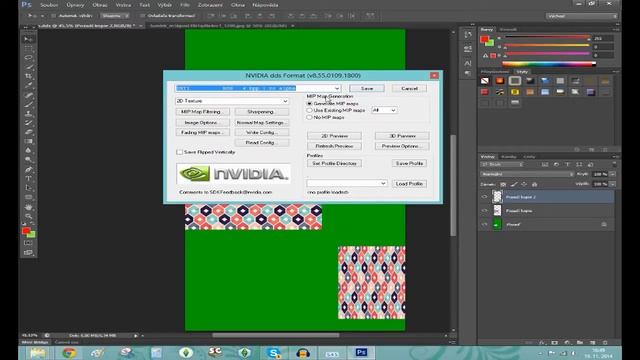Open the layer blend mode dropdown
This screenshot has width=640, height=360.
[x=527, y=174]
